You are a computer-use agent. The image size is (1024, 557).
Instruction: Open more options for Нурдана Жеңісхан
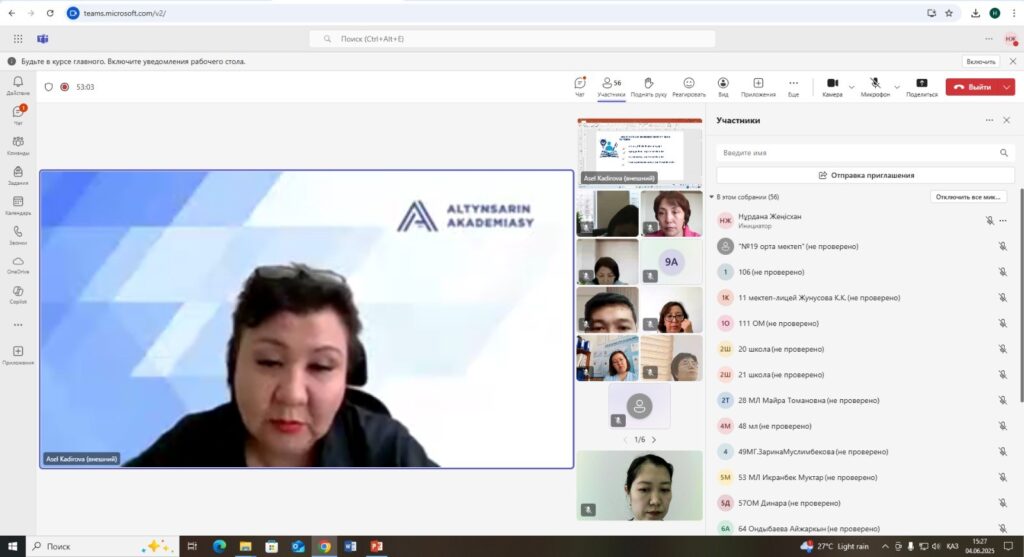[x=1003, y=221]
